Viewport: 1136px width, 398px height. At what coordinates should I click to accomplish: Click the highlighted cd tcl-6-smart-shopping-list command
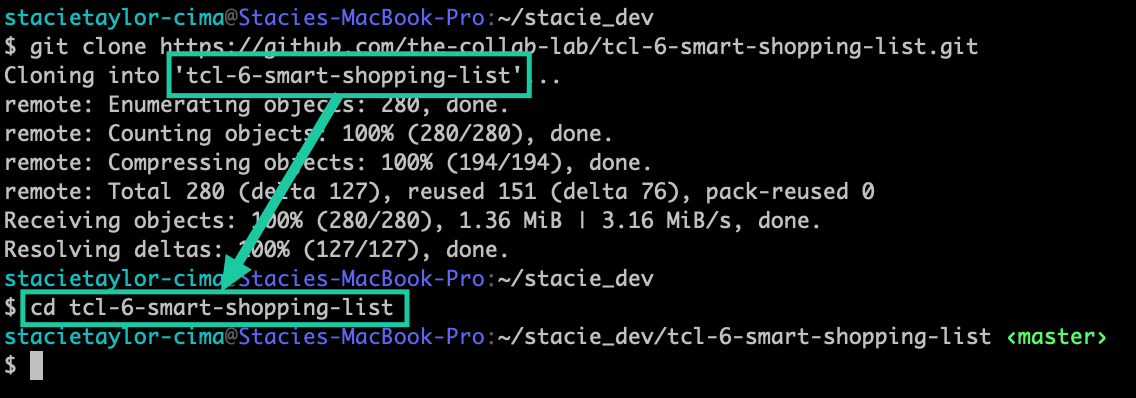pyautogui.click(x=215, y=308)
